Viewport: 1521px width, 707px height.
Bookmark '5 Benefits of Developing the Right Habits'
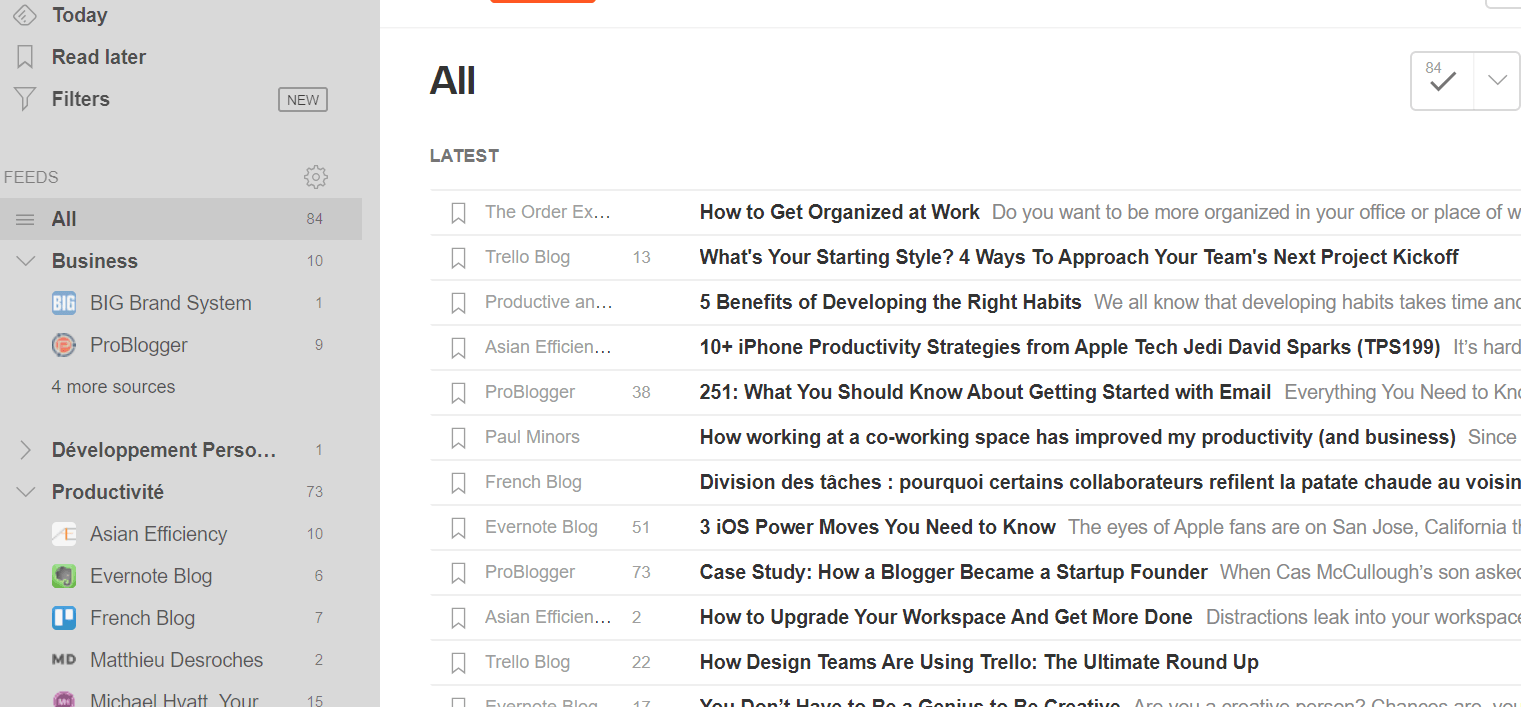[458, 302]
